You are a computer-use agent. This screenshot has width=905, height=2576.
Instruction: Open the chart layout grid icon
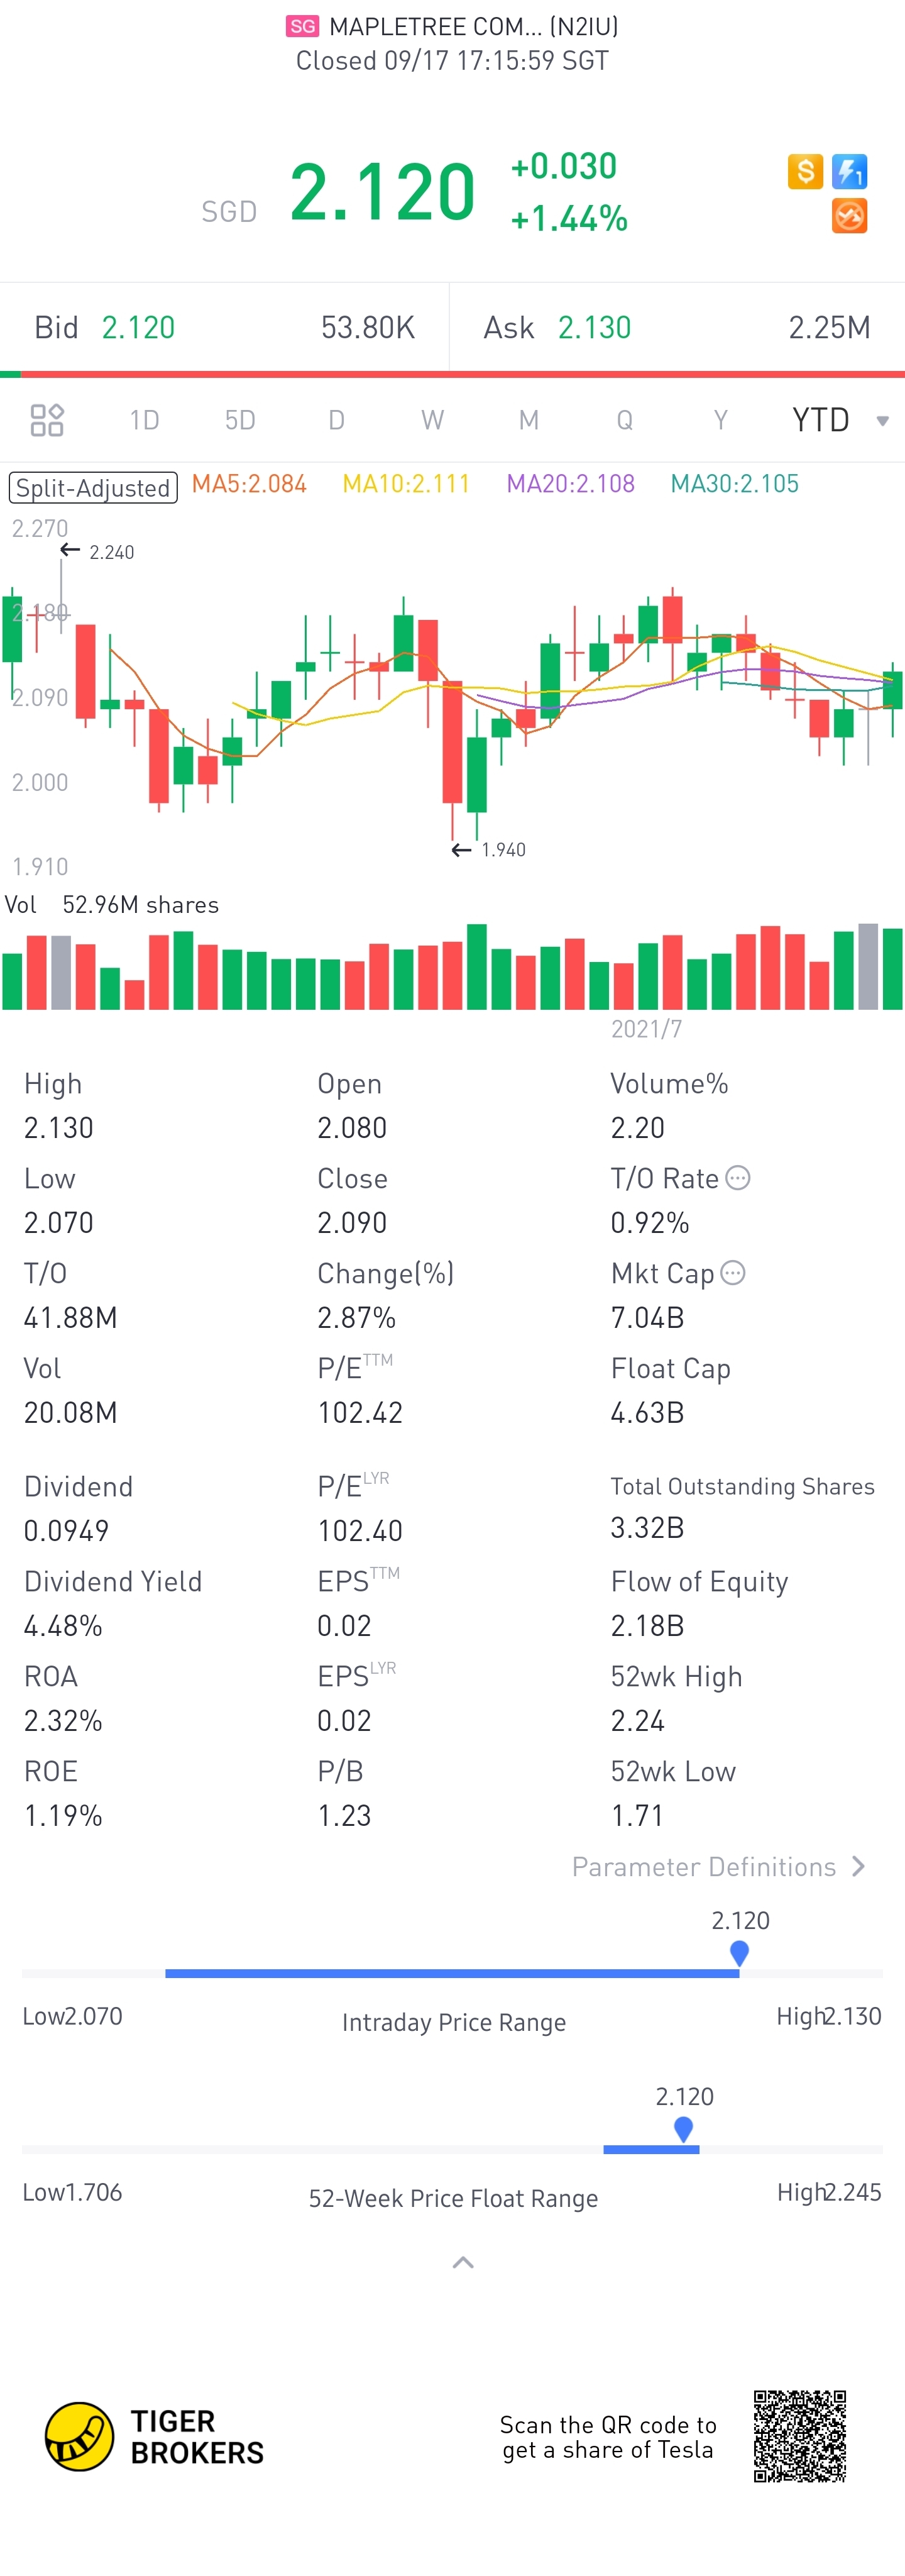(x=47, y=420)
